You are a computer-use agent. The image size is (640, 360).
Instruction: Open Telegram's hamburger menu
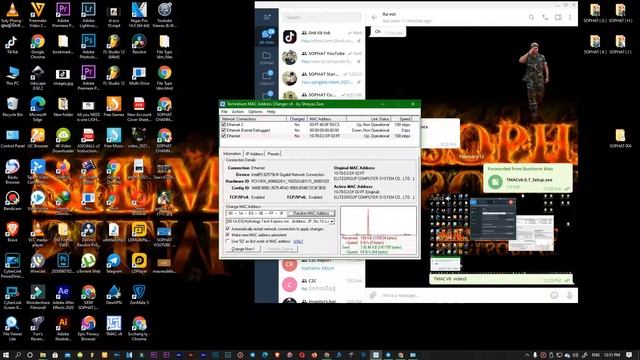click(x=267, y=17)
